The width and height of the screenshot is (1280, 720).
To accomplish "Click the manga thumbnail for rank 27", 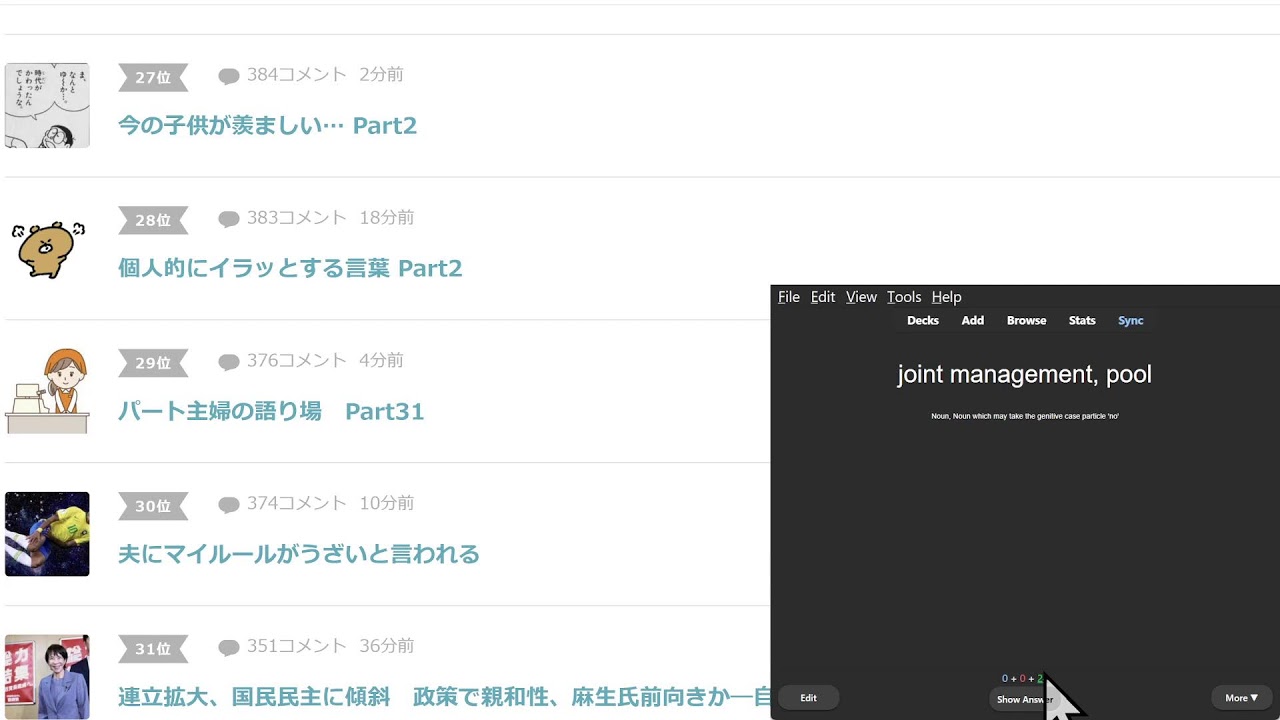I will click(x=47, y=105).
